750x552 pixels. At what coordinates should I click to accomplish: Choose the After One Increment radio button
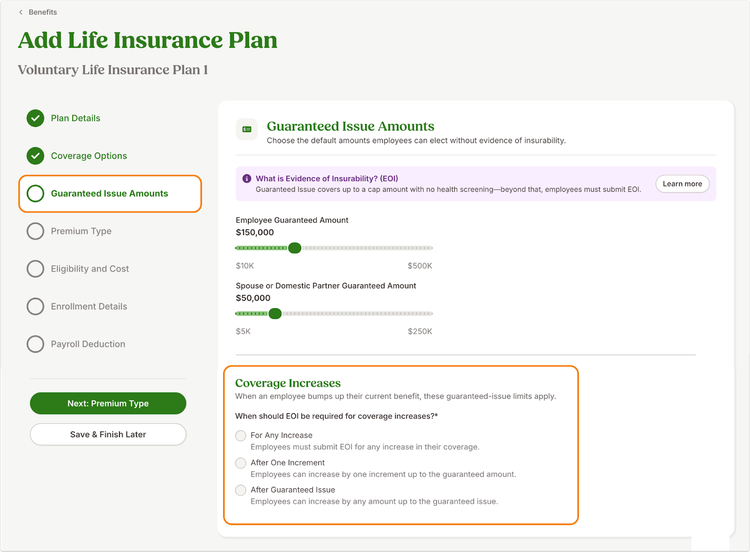[x=241, y=463]
